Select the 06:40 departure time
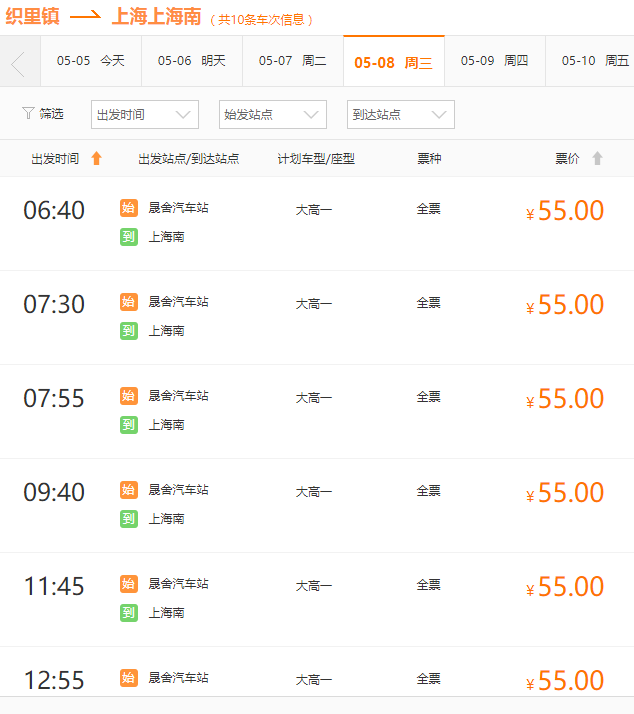This screenshot has width=634, height=714. tap(54, 210)
